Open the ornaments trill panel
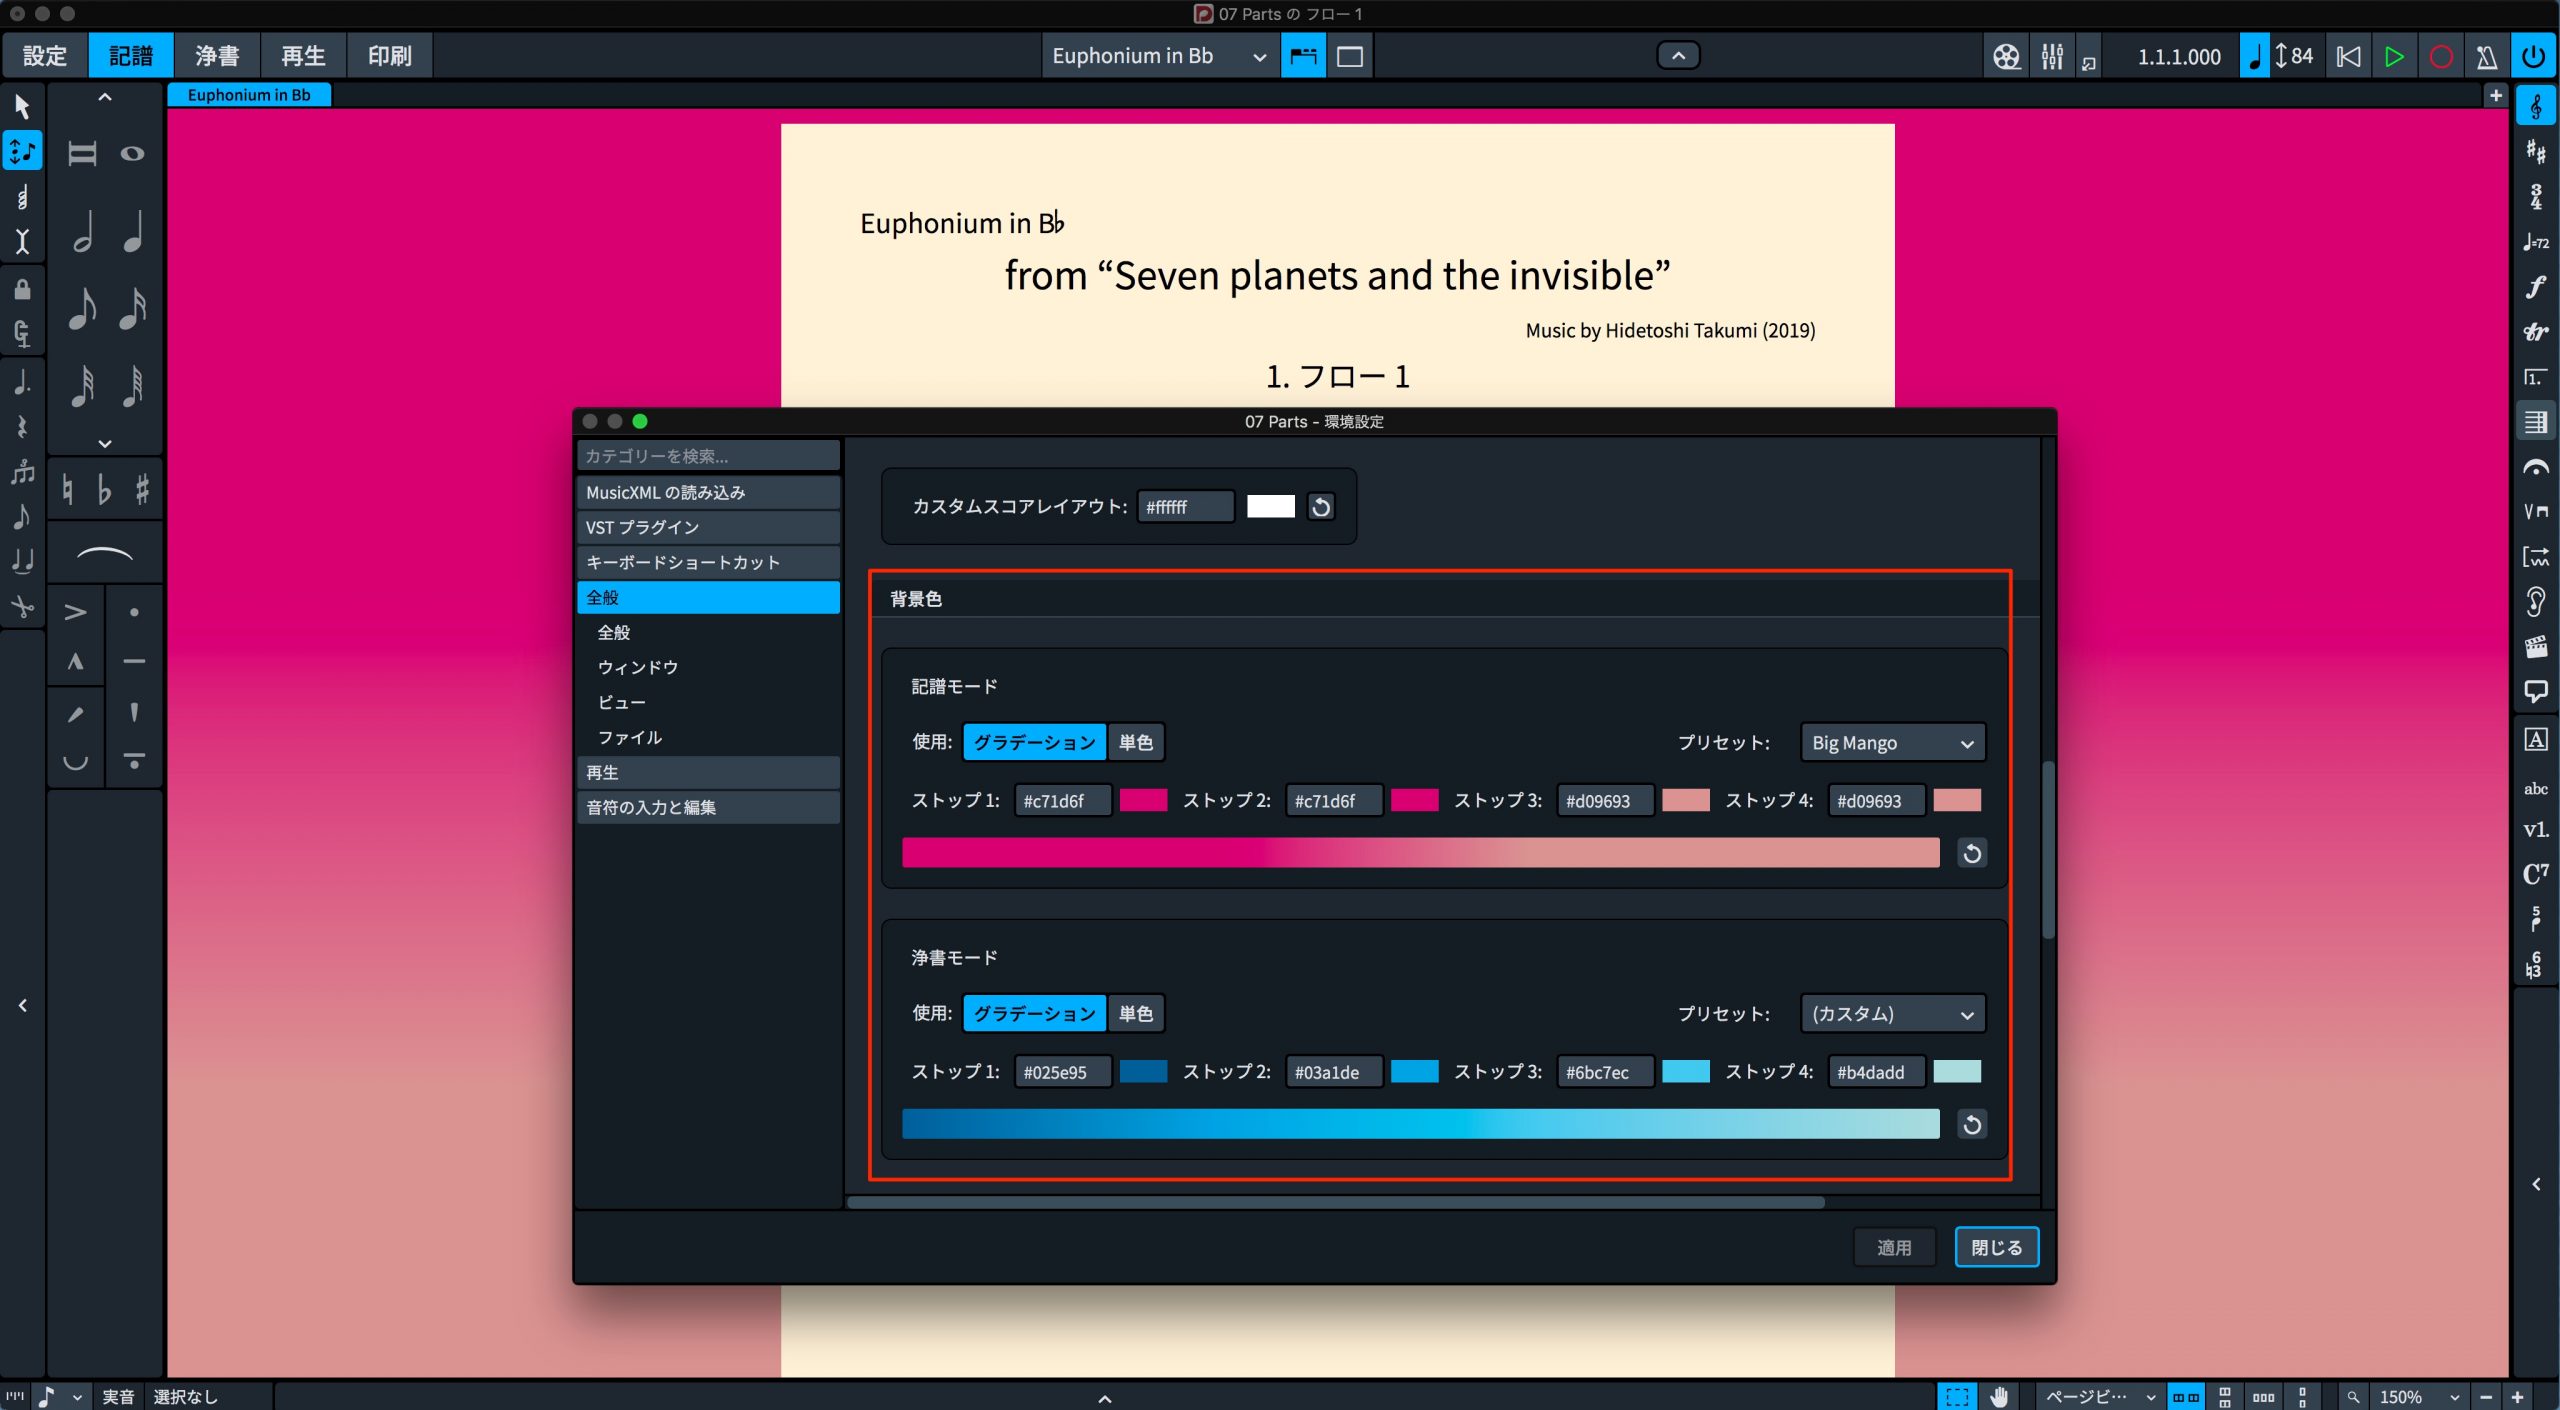The width and height of the screenshot is (2560, 1410). click(2535, 332)
